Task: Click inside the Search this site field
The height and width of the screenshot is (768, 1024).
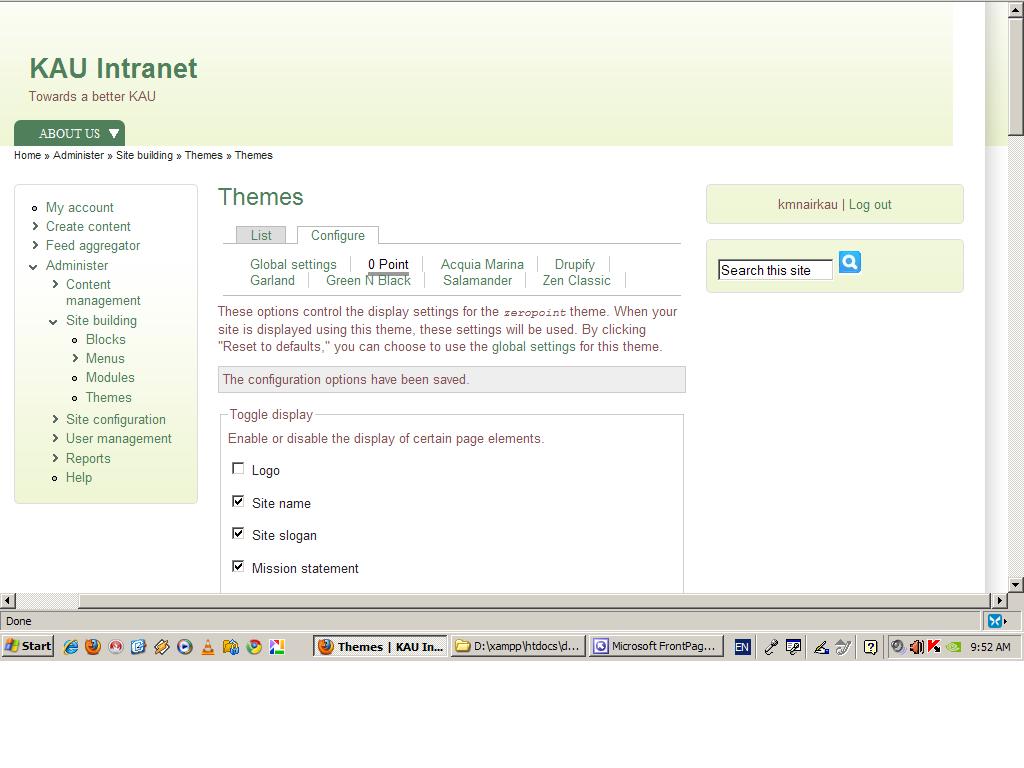Action: [x=774, y=269]
